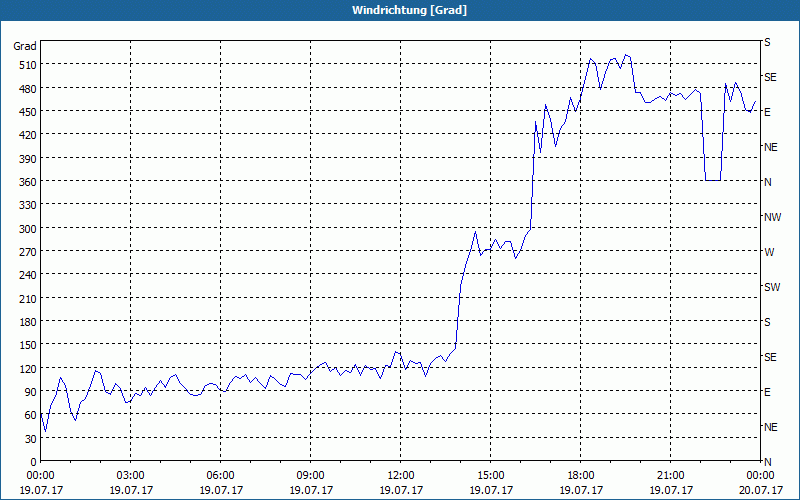Select the 19.07.17 date under 03:00
Screen dimensions: 800x500
tap(131, 490)
